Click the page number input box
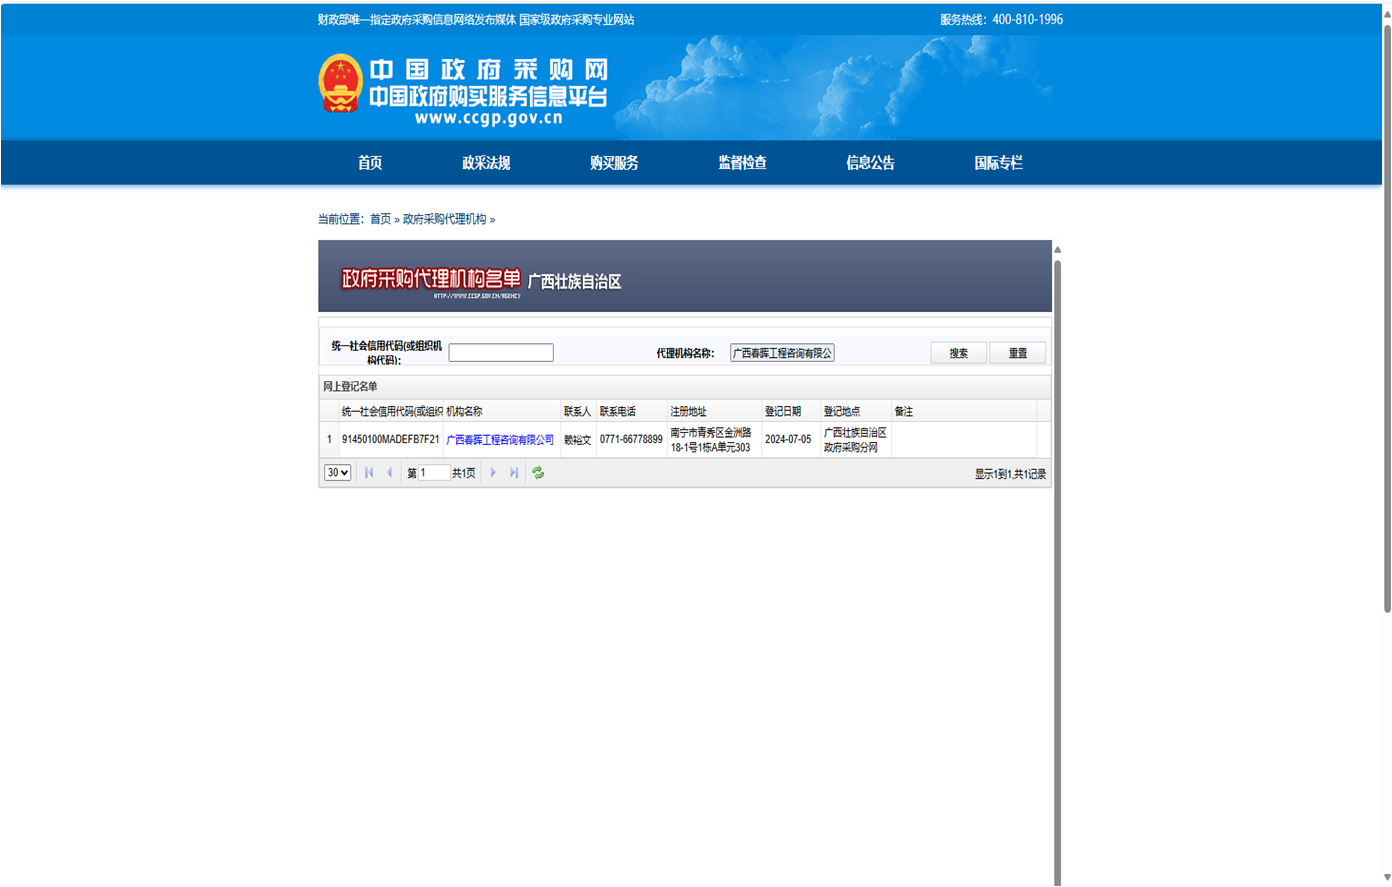Image resolution: width=1392 pixels, height=887 pixels. [433, 473]
